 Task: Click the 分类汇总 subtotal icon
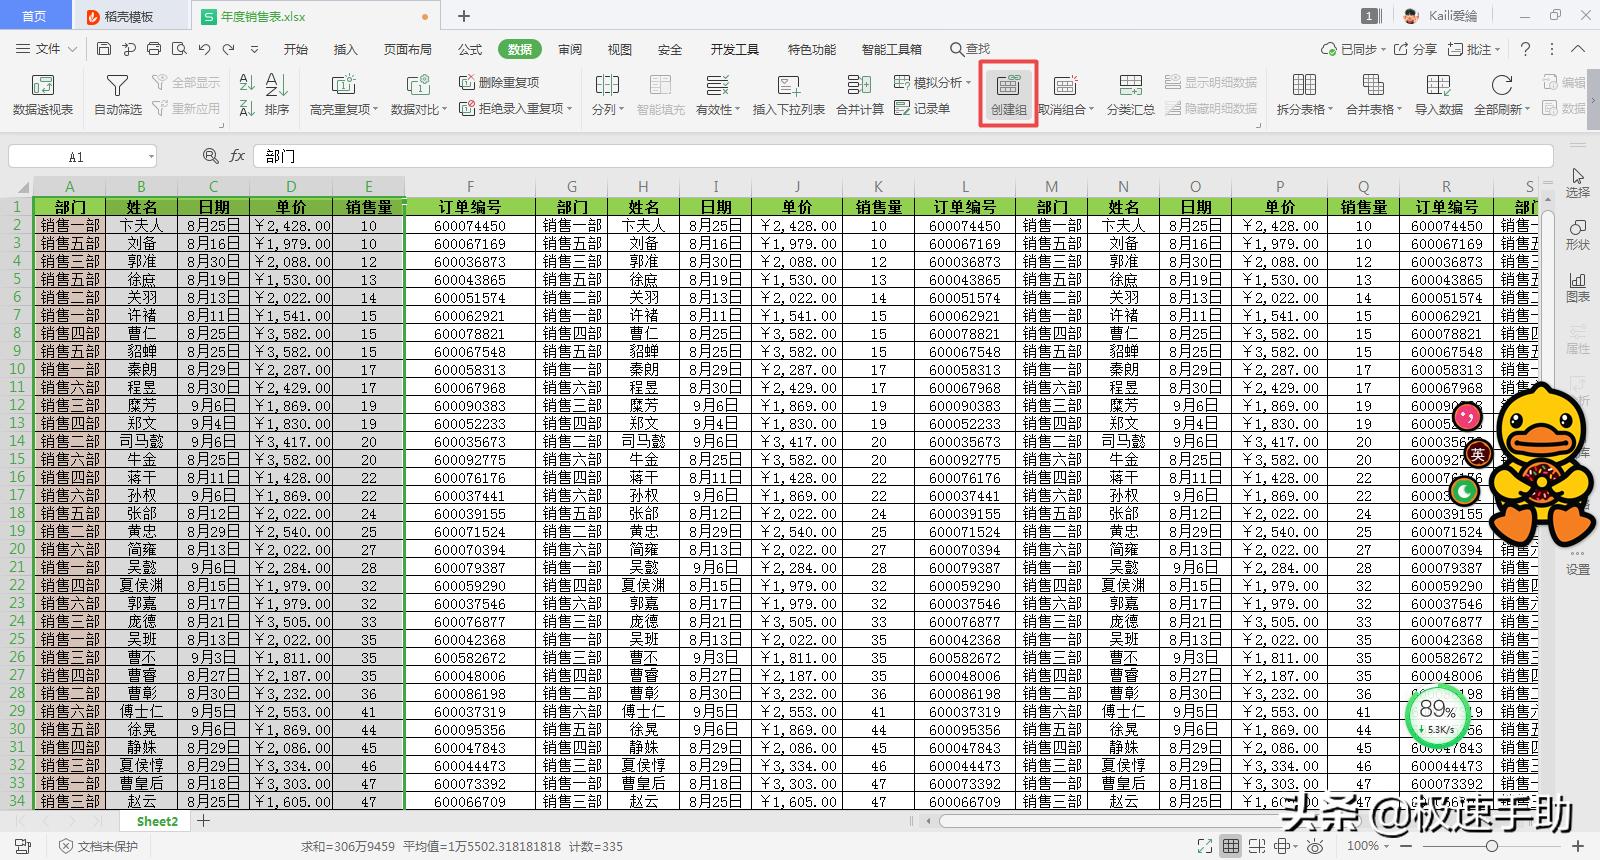coord(1131,85)
